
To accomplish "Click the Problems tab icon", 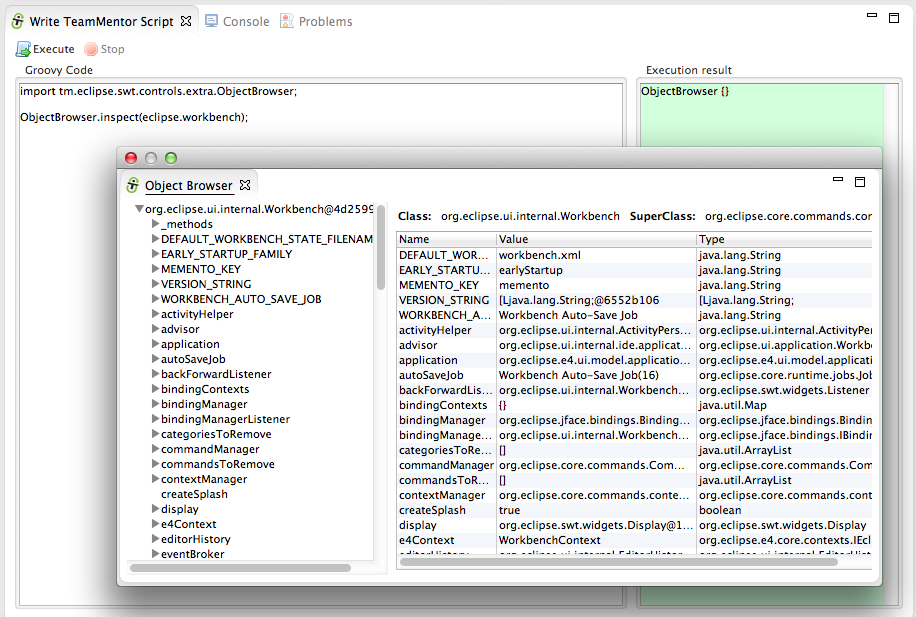I will [287, 21].
